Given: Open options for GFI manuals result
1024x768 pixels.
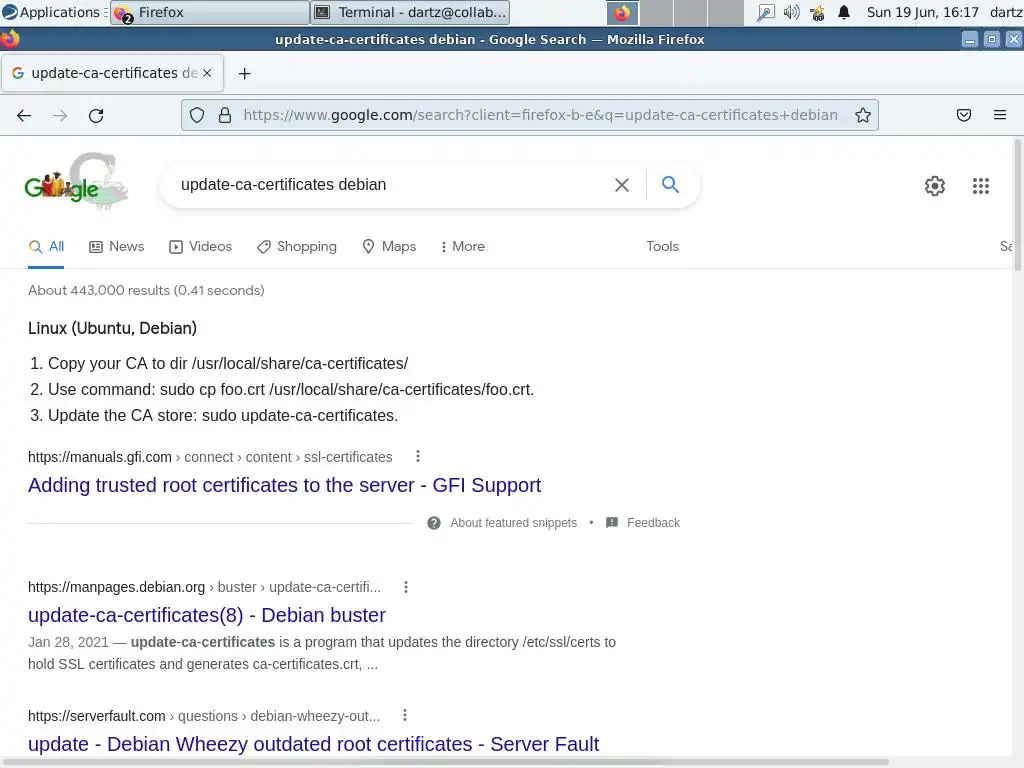Looking at the screenshot, I should click(418, 456).
